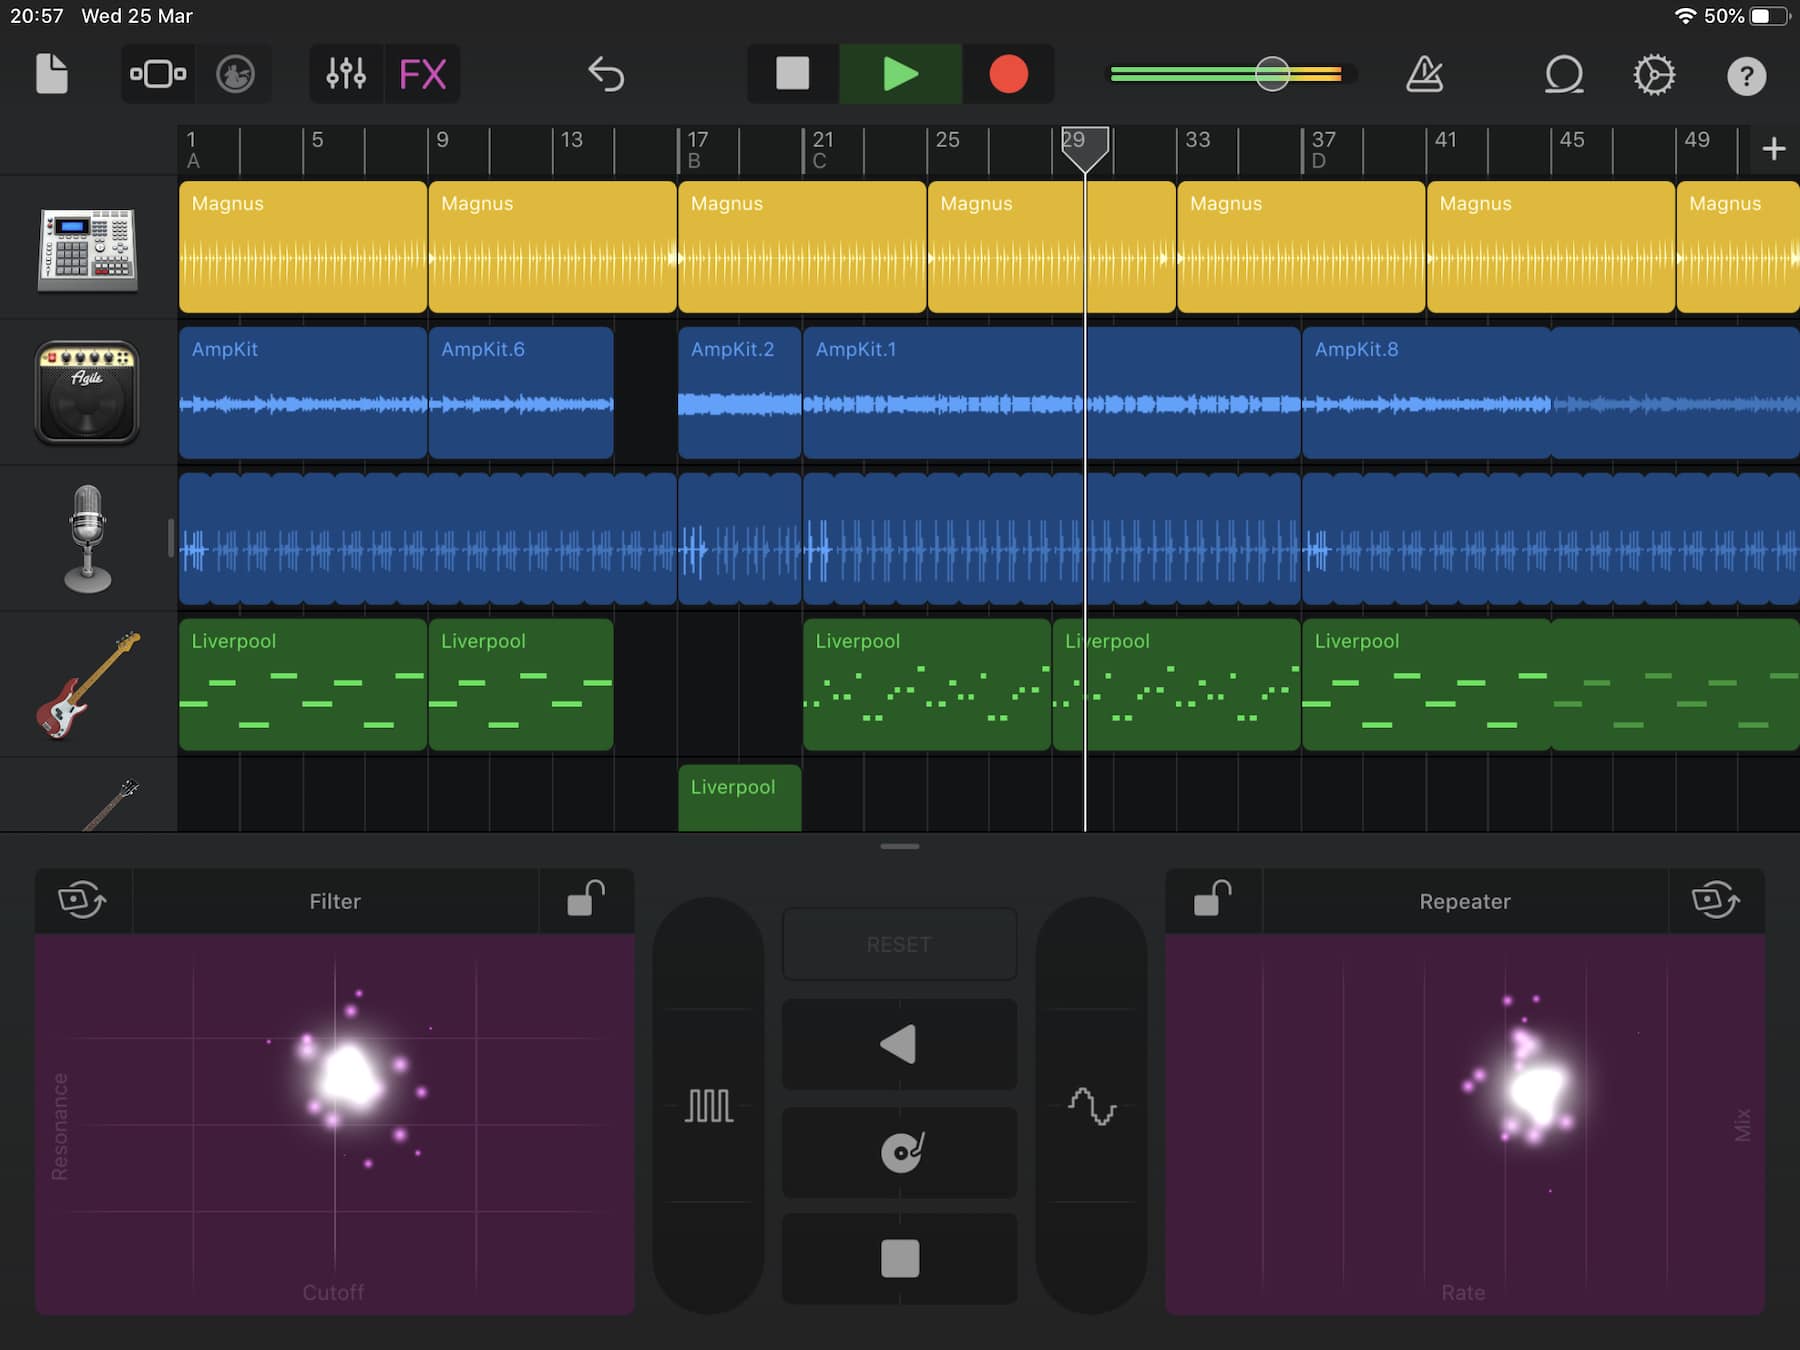Viewport: 1800px width, 1350px height.
Task: Tap ruler at bar 21 section C
Action: coord(822,149)
